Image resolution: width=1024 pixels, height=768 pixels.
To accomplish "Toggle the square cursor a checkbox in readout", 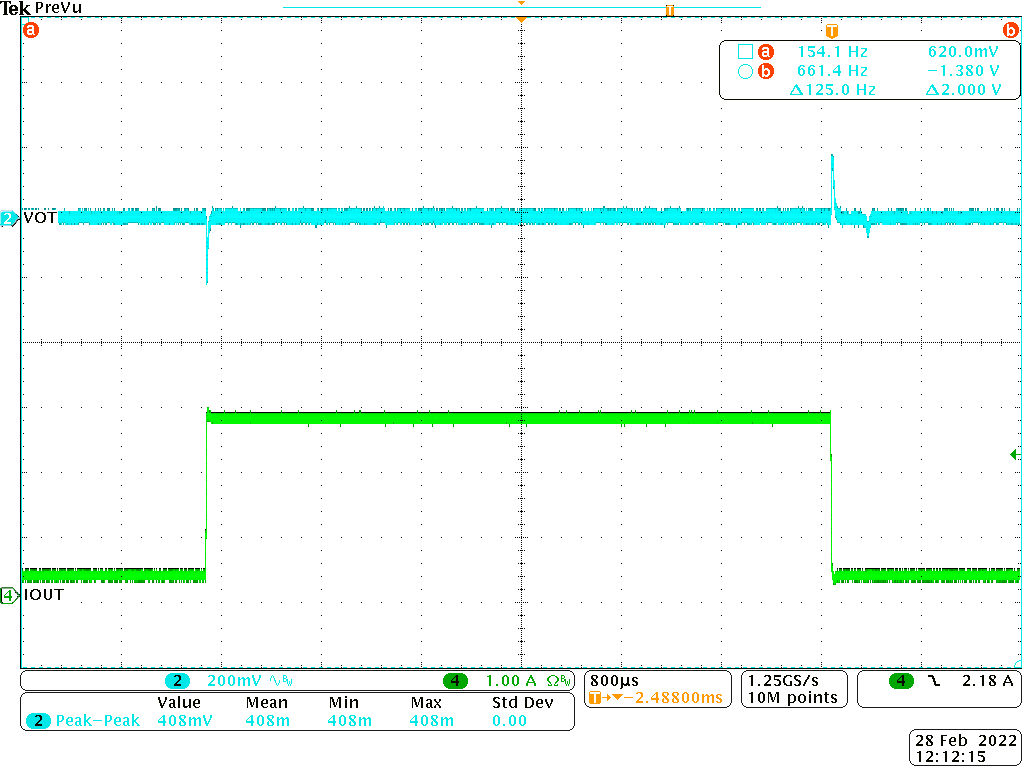I will [744, 51].
